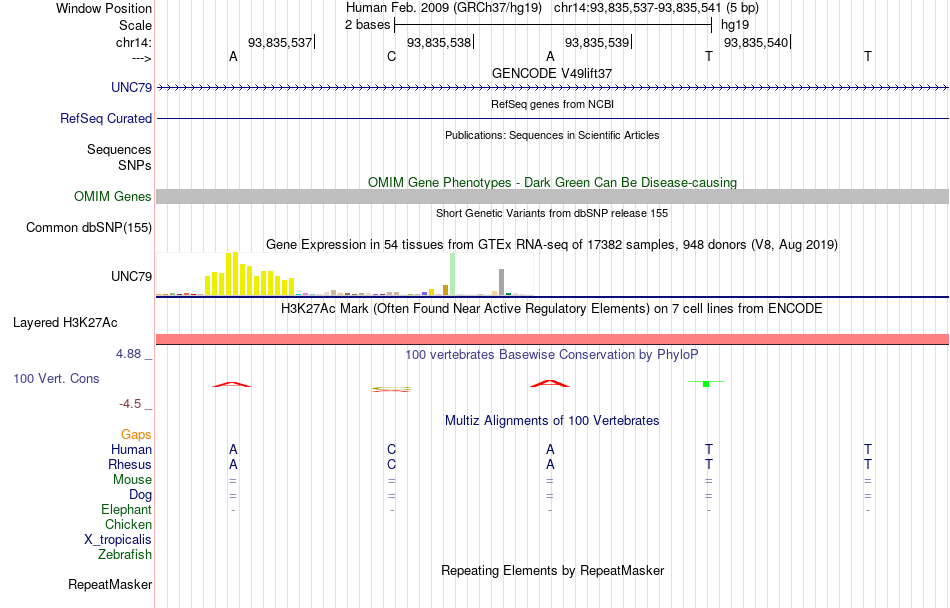Click the Scale row label
Image resolution: width=950 pixels, height=608 pixels.
click(x=135, y=25)
